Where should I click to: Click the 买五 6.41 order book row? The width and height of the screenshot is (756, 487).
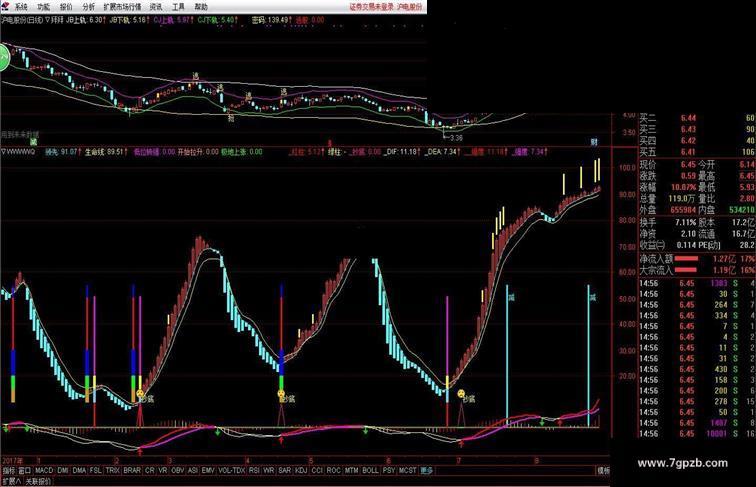pos(697,152)
